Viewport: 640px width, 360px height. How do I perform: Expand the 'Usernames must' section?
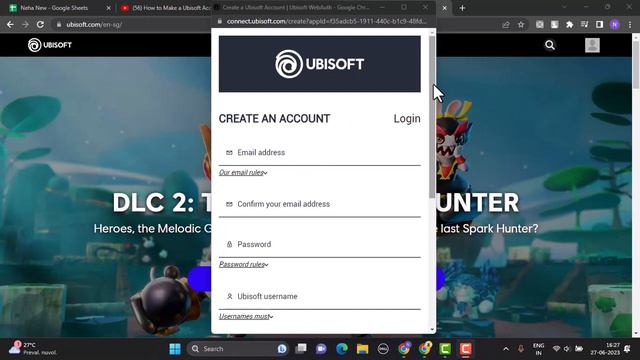click(246, 316)
